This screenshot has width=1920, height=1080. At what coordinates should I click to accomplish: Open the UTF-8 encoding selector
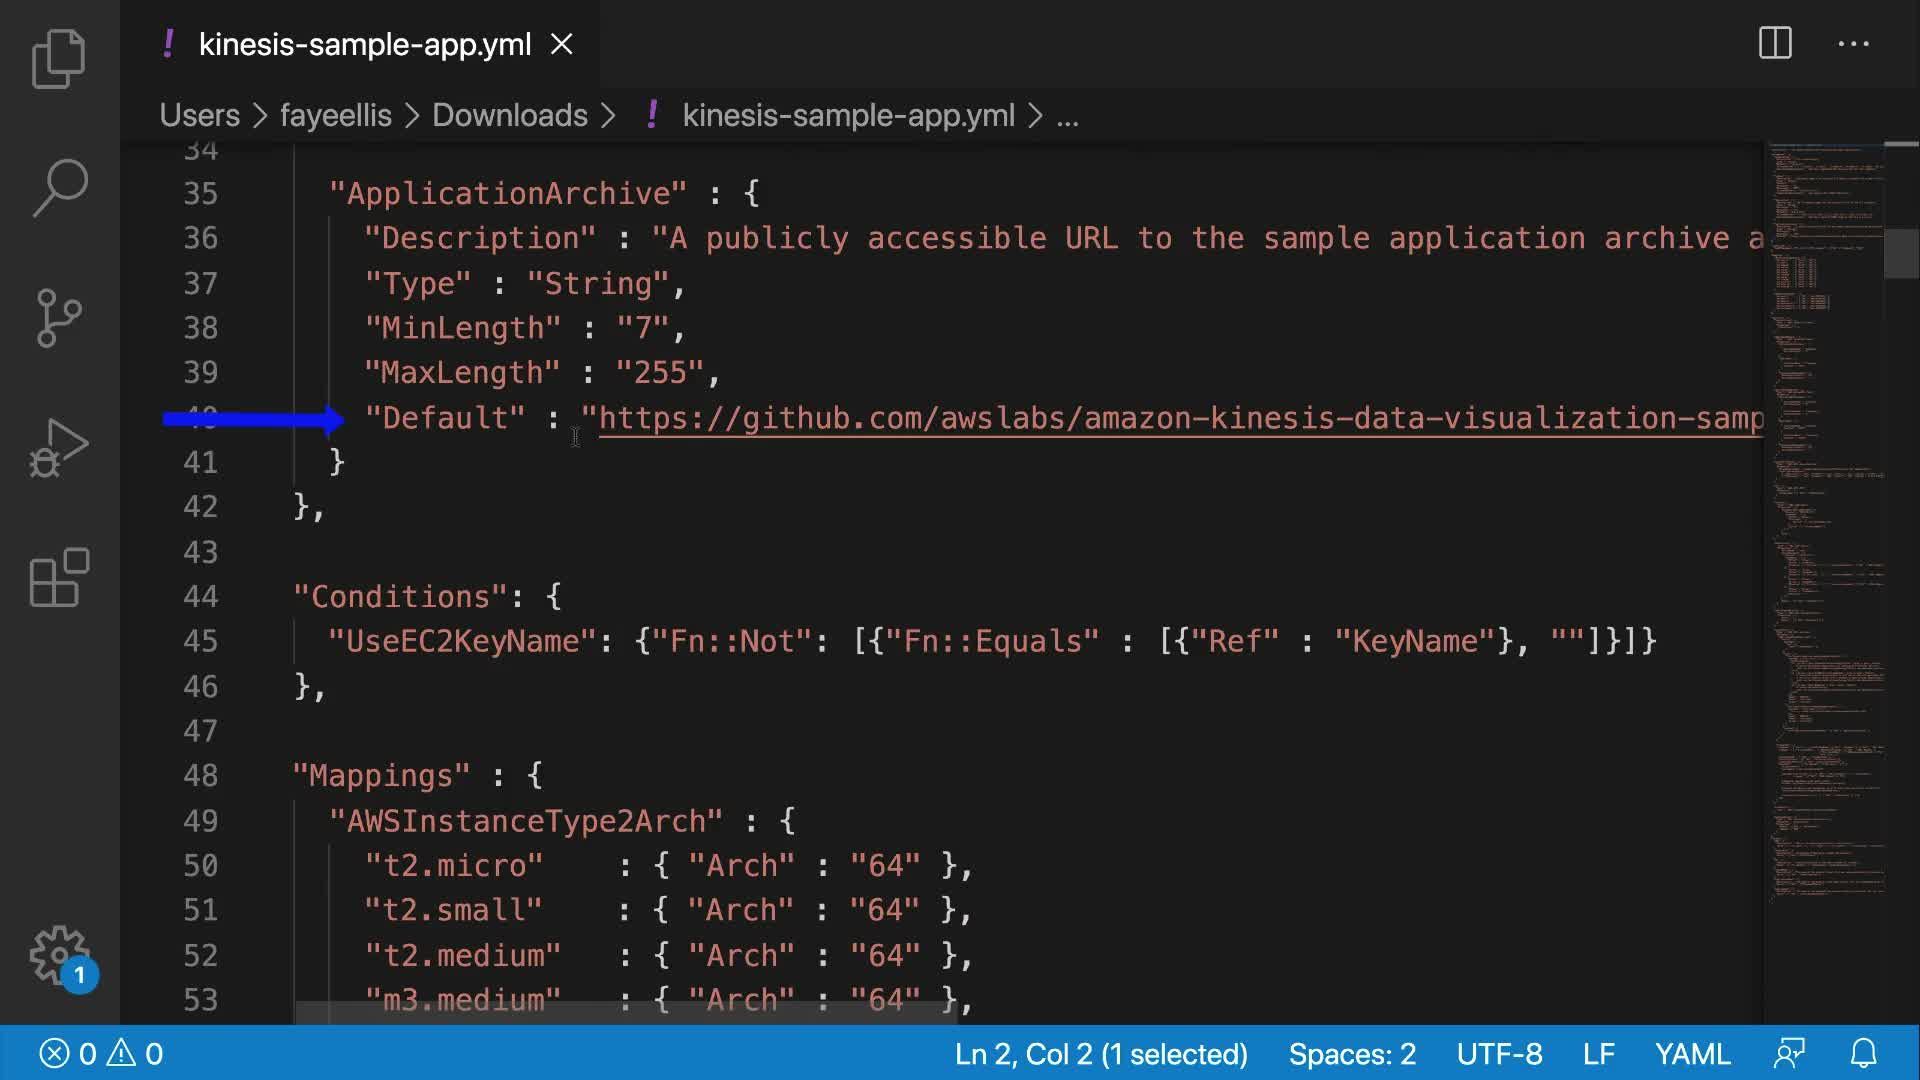[x=1499, y=1054]
